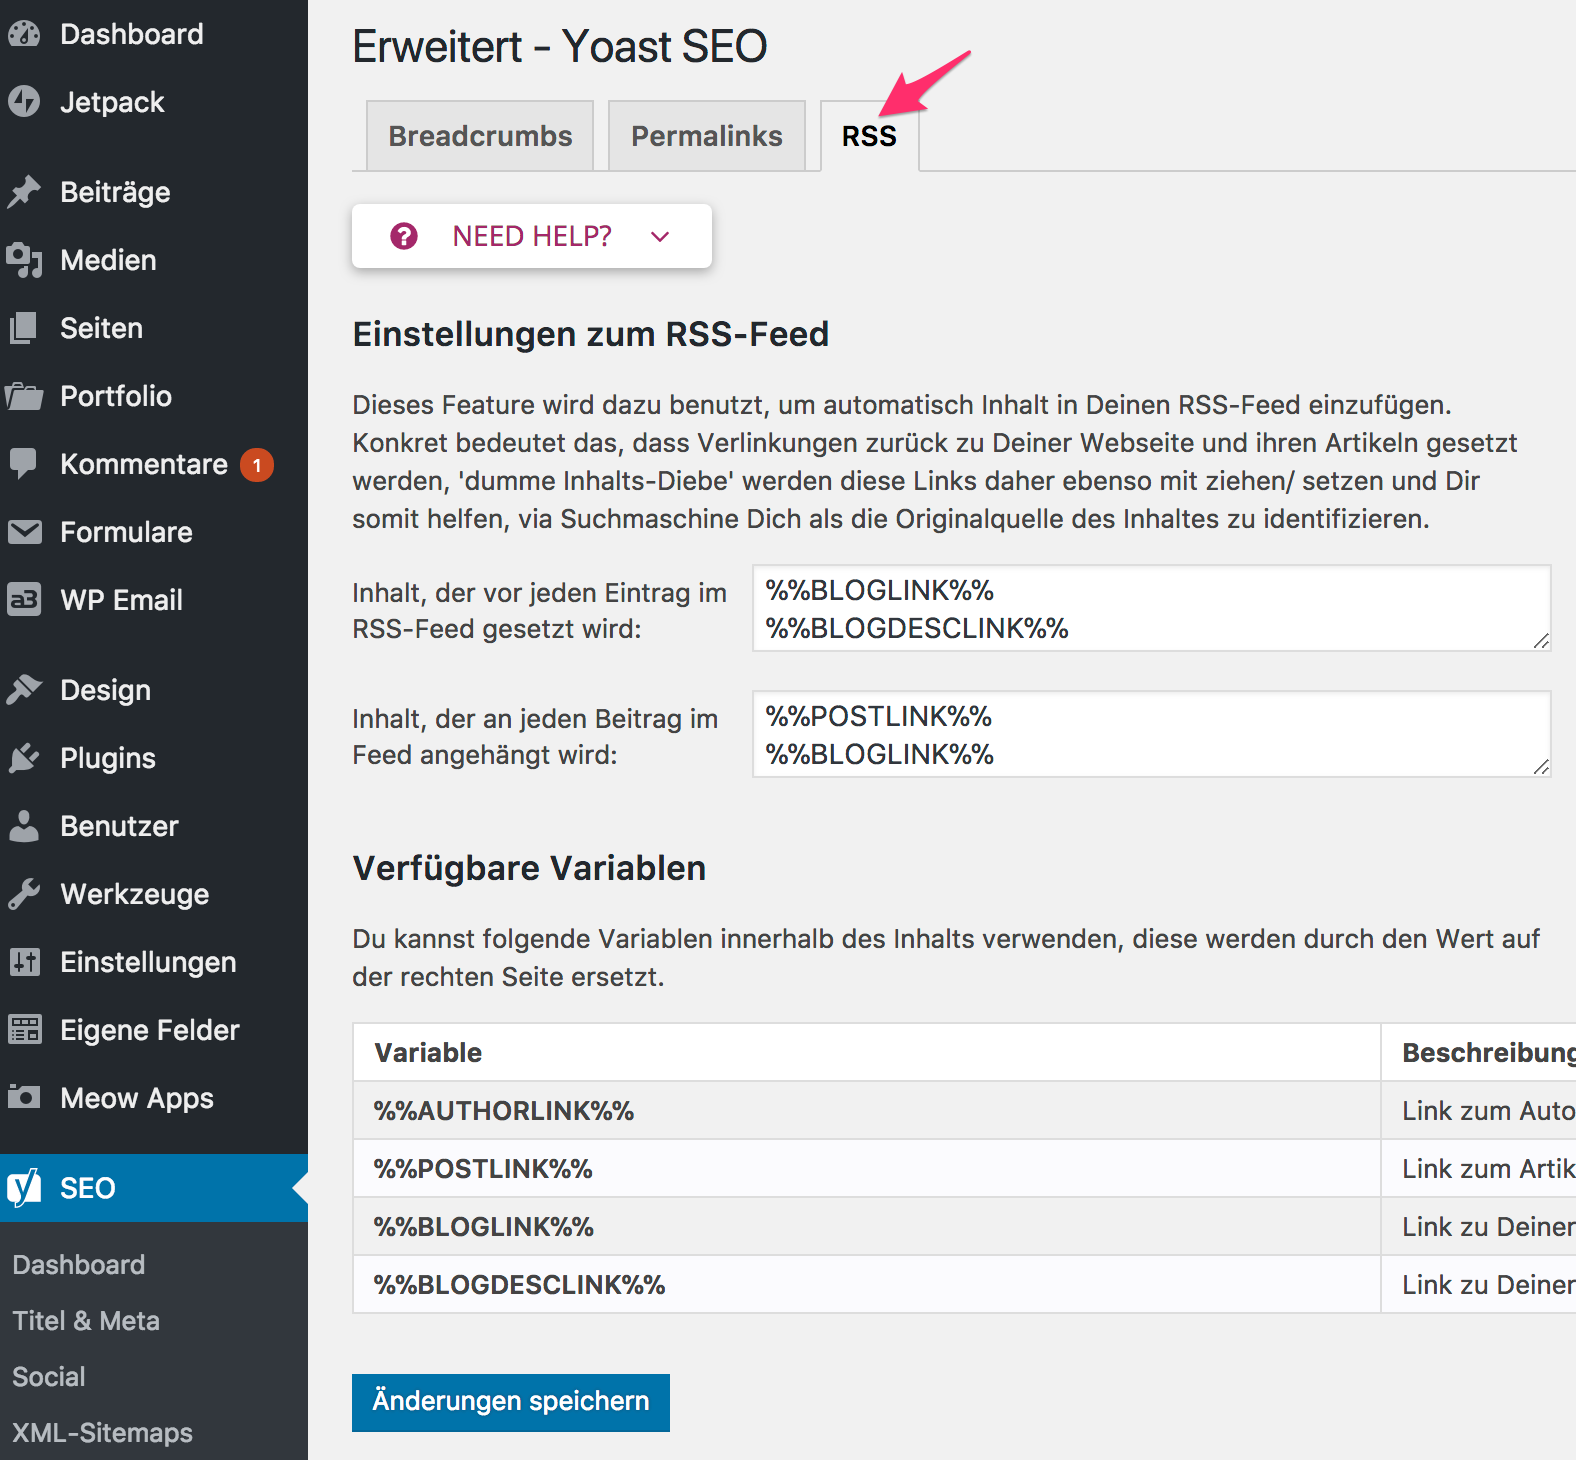Open Beiträge in the sidebar
1576x1460 pixels.
(154, 192)
